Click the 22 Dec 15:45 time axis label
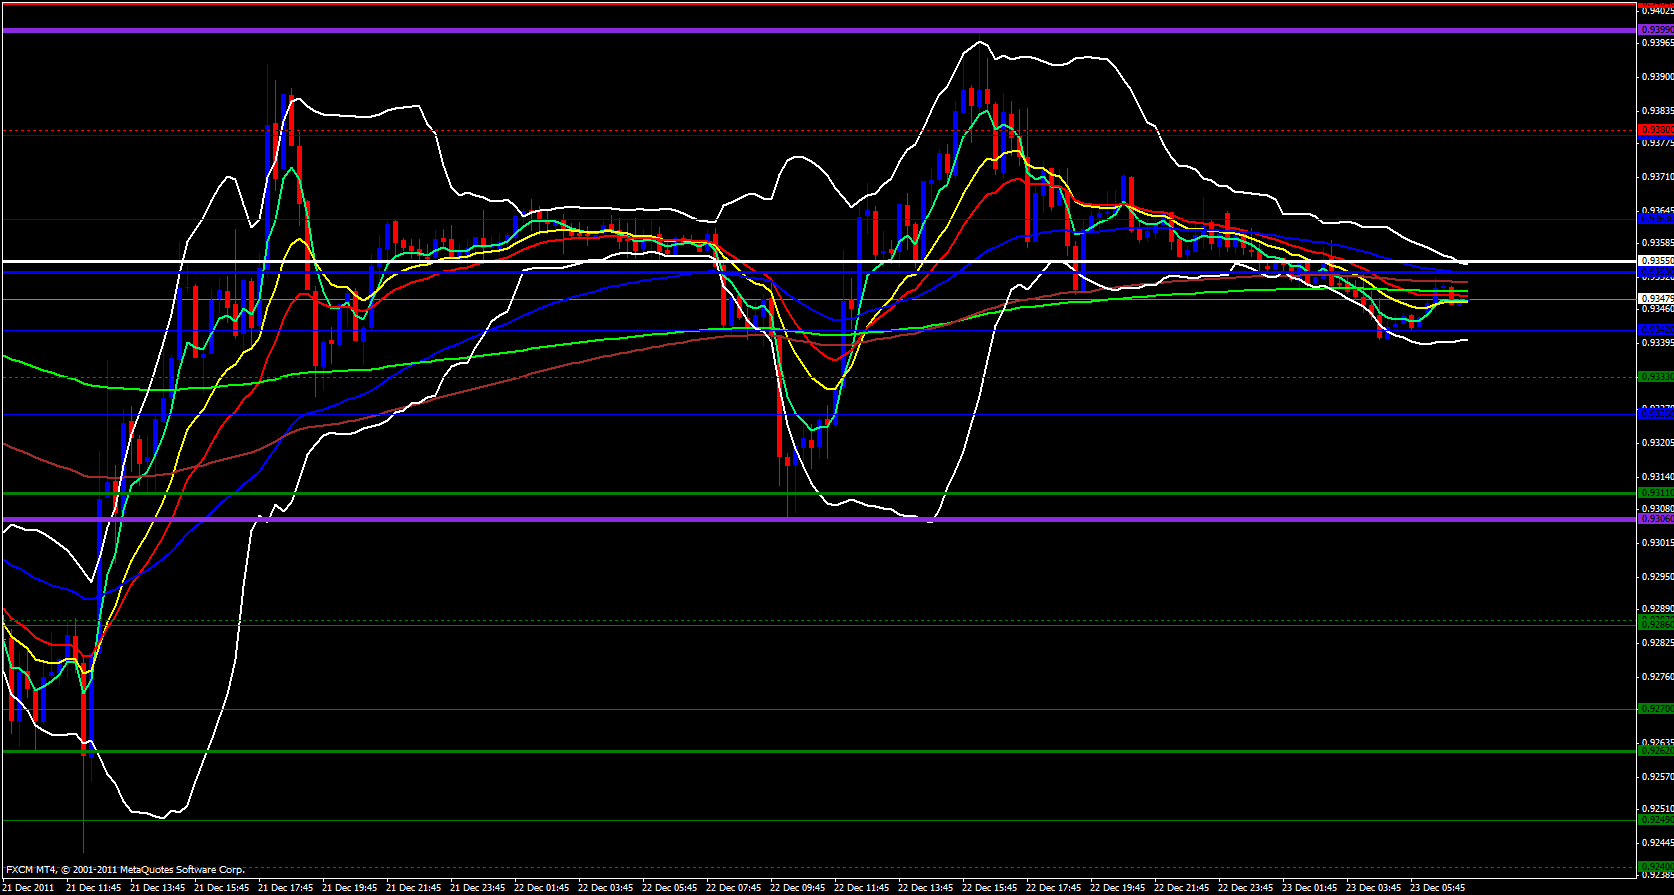The image size is (1674, 895). tap(992, 887)
